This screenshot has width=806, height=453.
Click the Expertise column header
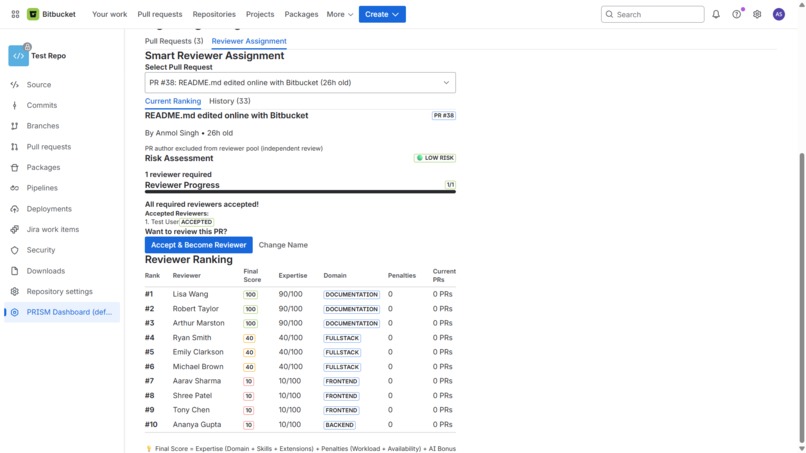[x=293, y=276]
